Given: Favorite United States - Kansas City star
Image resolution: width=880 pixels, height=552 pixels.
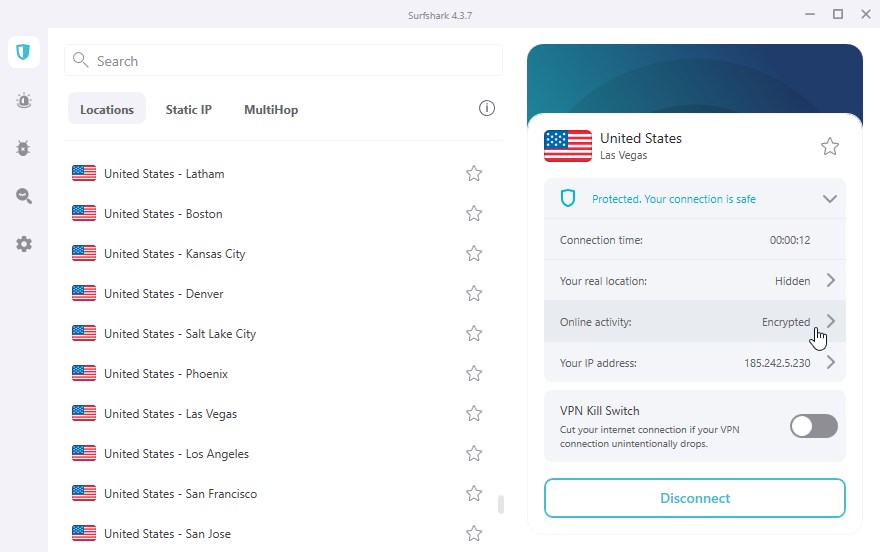Looking at the screenshot, I should [474, 254].
